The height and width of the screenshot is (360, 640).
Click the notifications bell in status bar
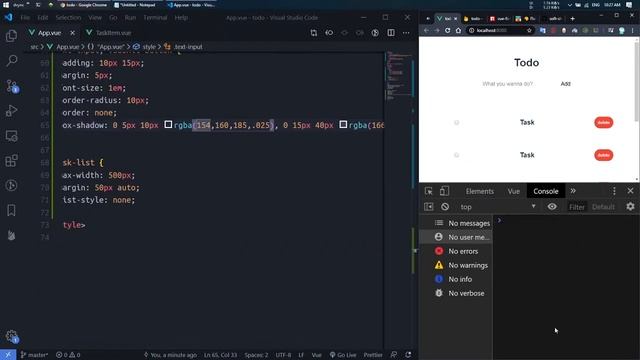[x=408, y=355]
